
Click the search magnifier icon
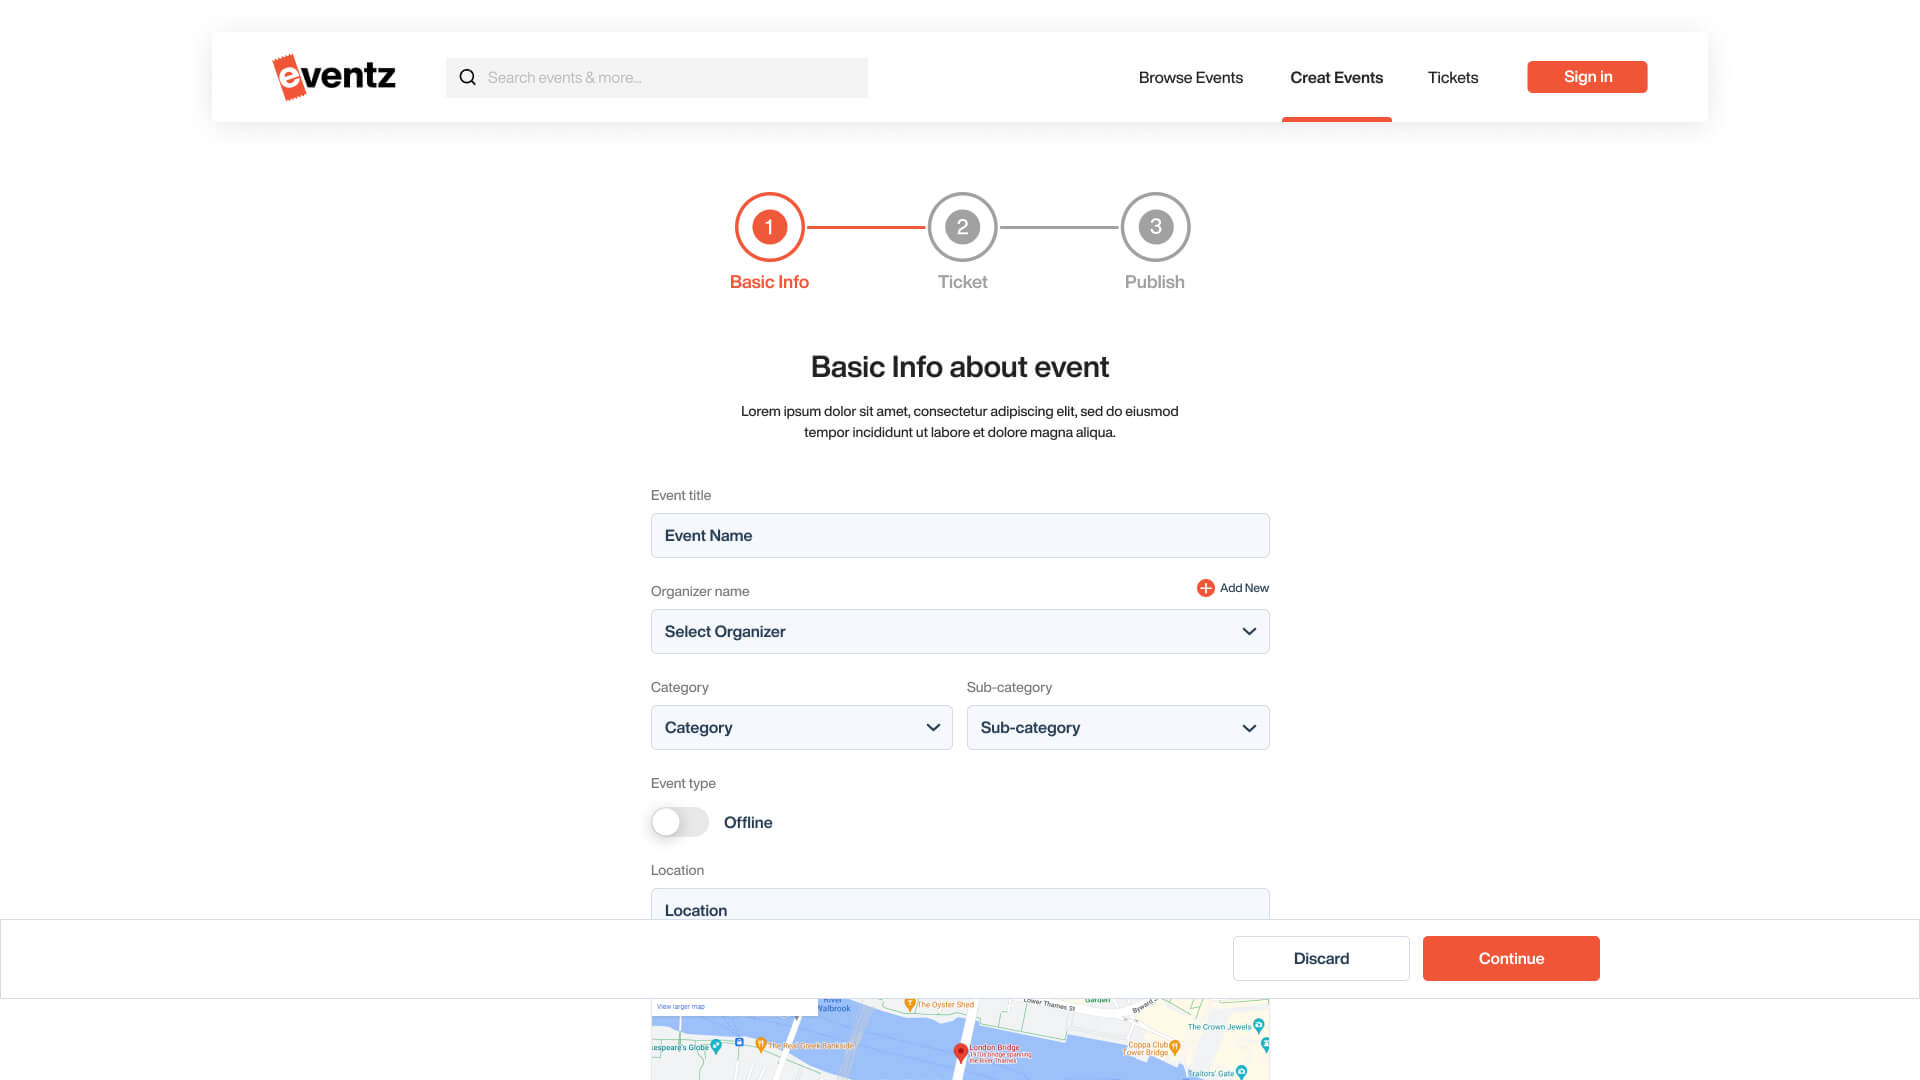tap(467, 76)
